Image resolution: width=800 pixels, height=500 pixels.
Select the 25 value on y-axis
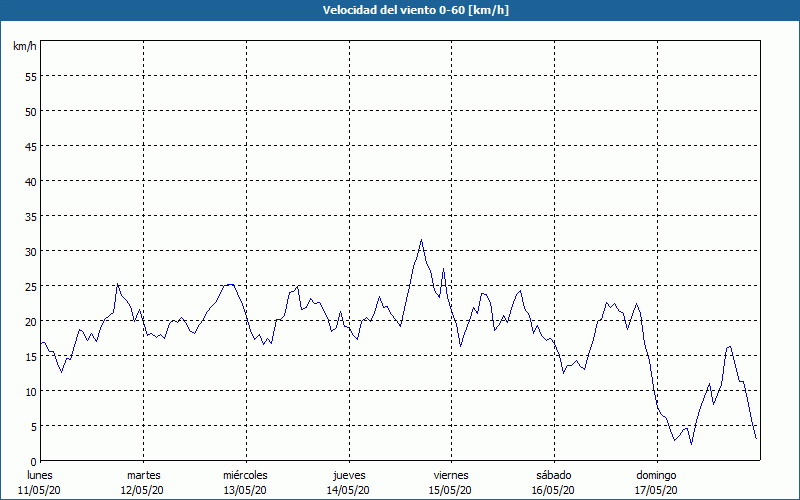point(31,287)
